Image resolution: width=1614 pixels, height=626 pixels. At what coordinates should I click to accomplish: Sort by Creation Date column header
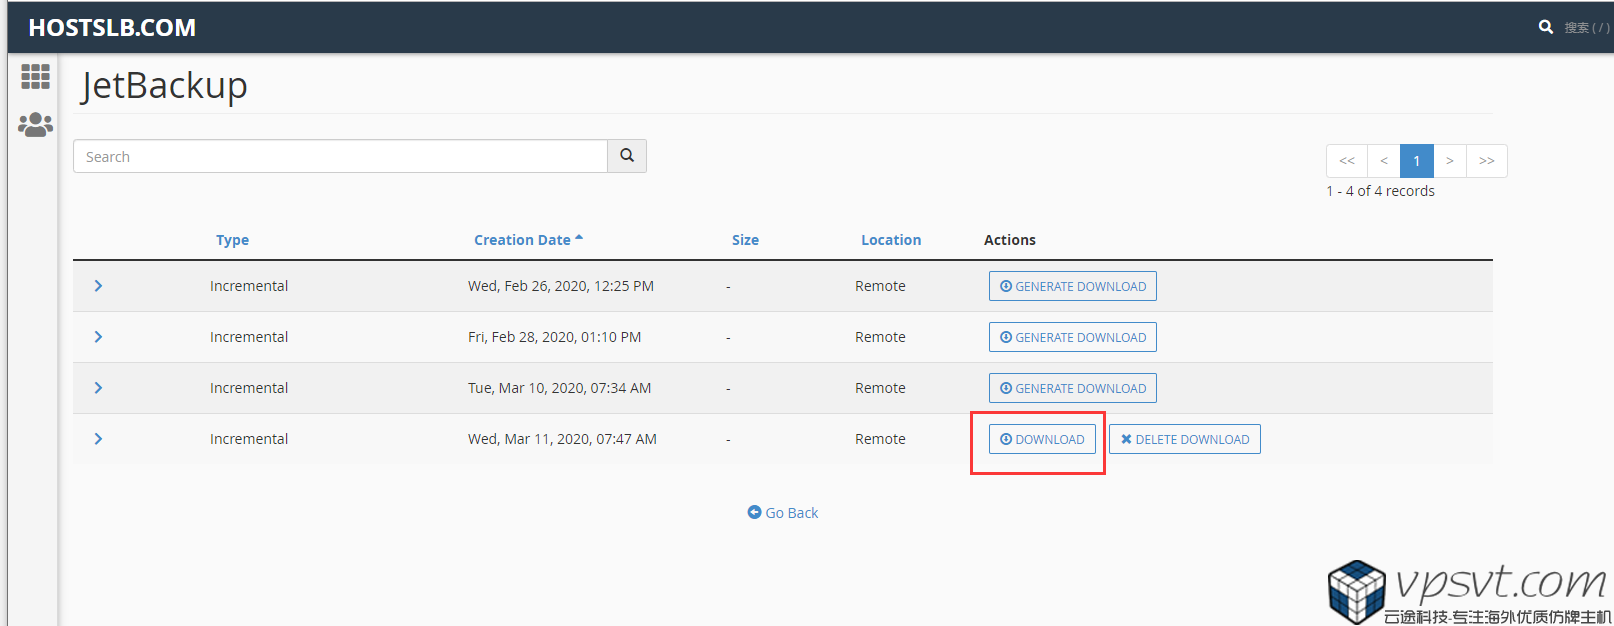coord(522,240)
